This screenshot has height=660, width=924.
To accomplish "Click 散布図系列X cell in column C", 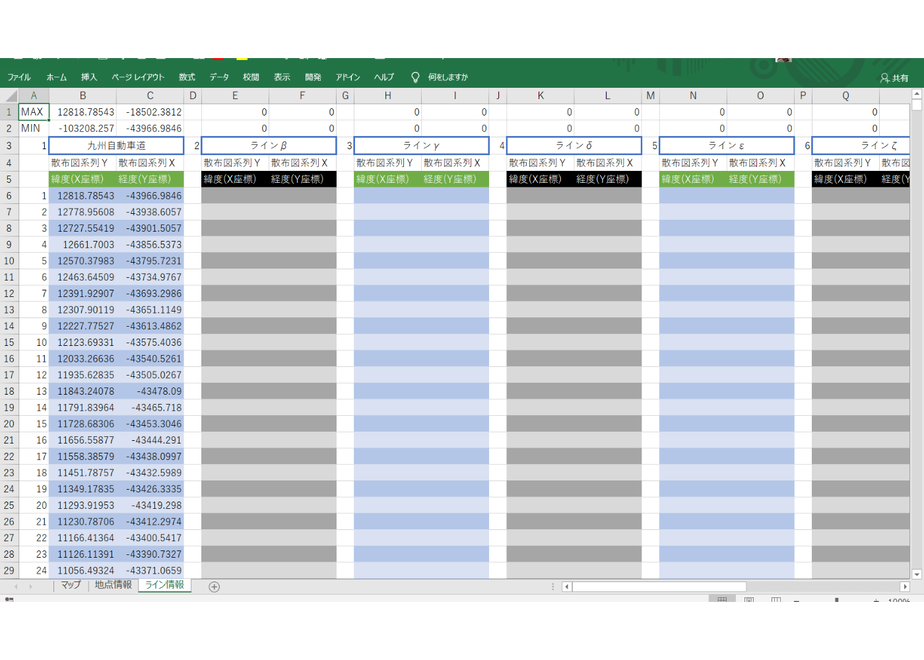I will [x=150, y=163].
